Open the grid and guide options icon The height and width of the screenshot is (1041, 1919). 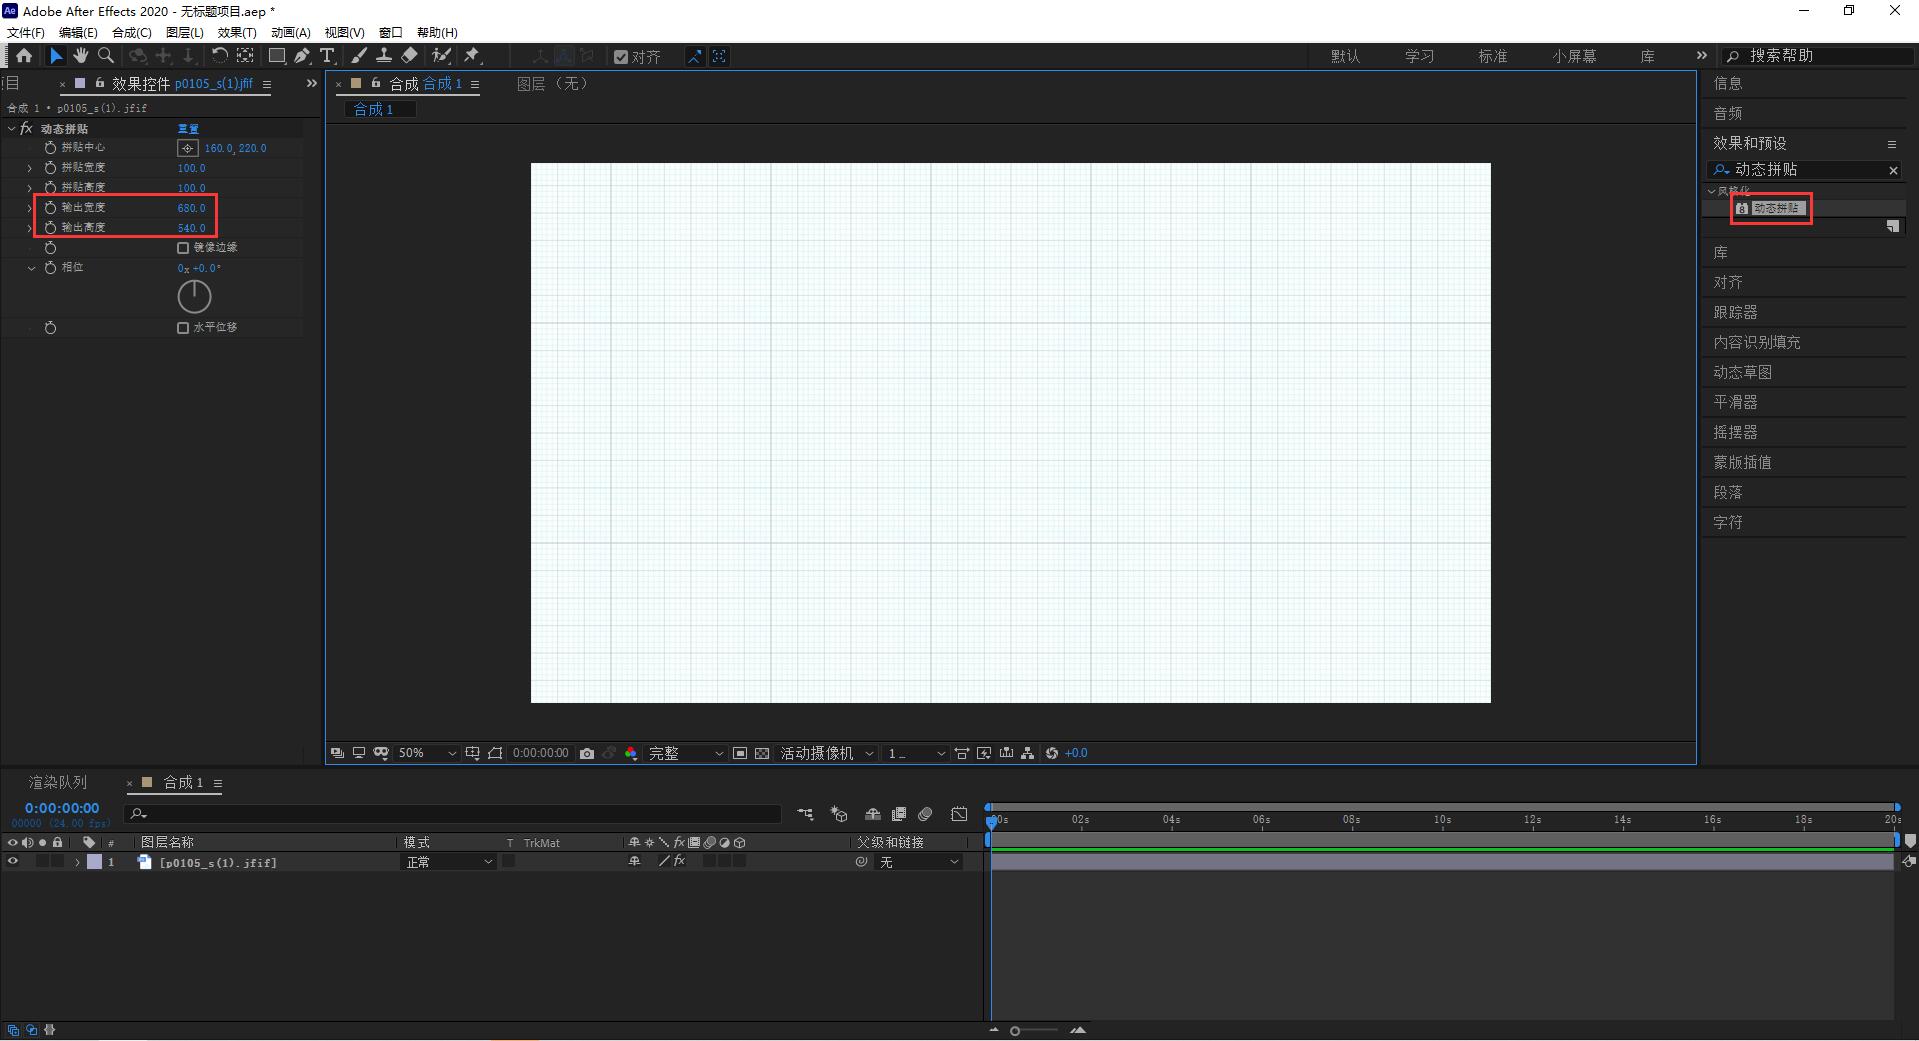point(472,753)
